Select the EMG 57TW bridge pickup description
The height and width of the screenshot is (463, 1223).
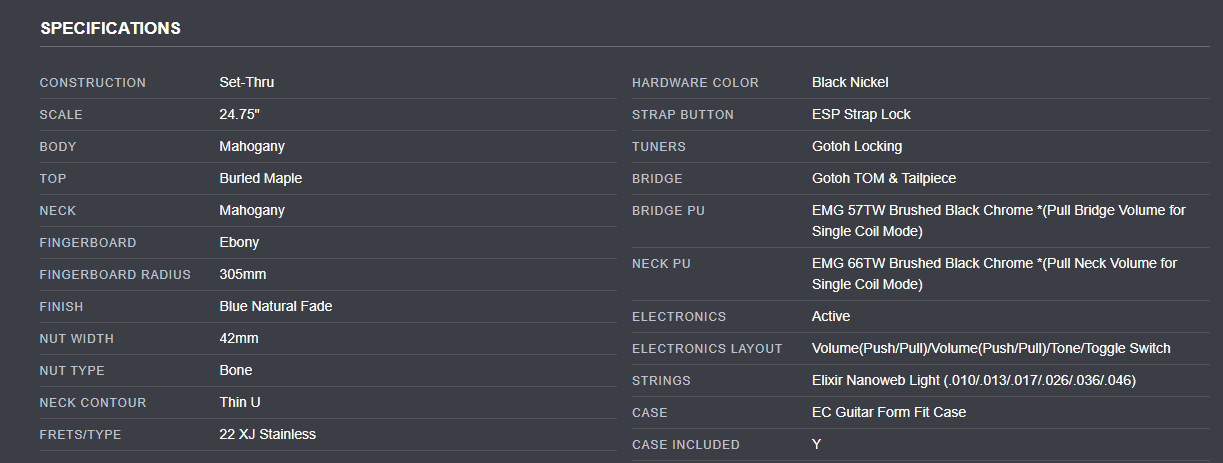(x=999, y=221)
